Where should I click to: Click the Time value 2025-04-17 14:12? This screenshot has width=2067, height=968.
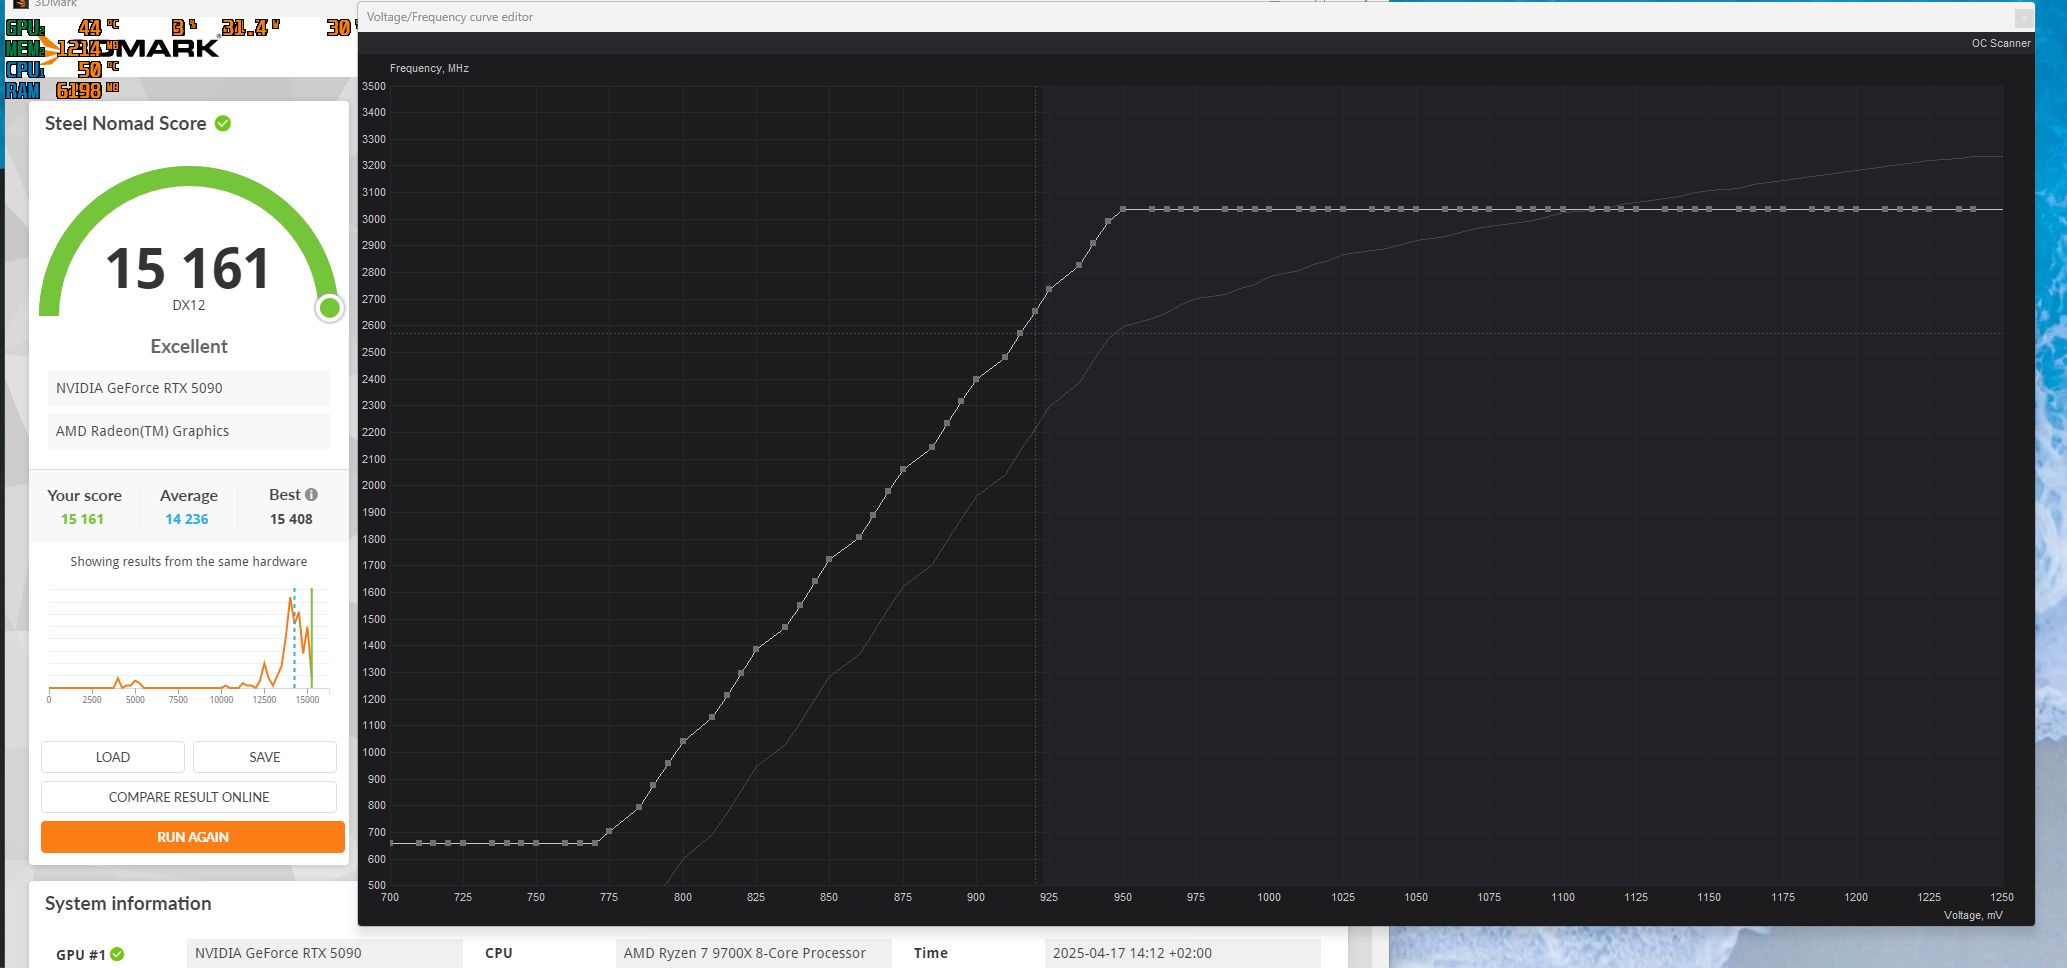point(1182,953)
